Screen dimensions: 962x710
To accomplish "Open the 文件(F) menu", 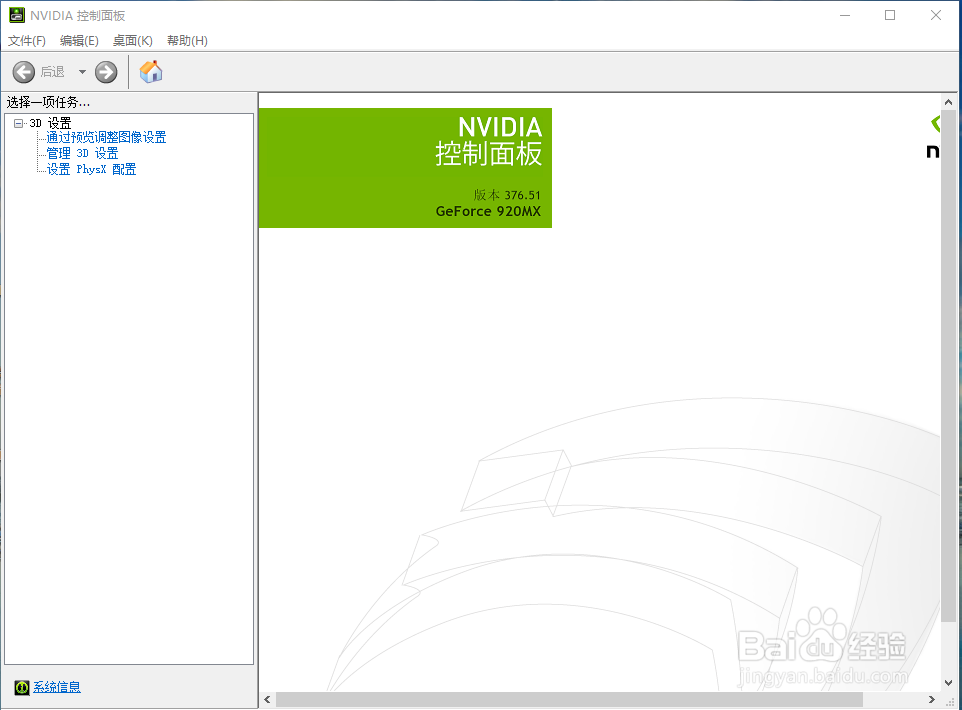I will point(27,41).
